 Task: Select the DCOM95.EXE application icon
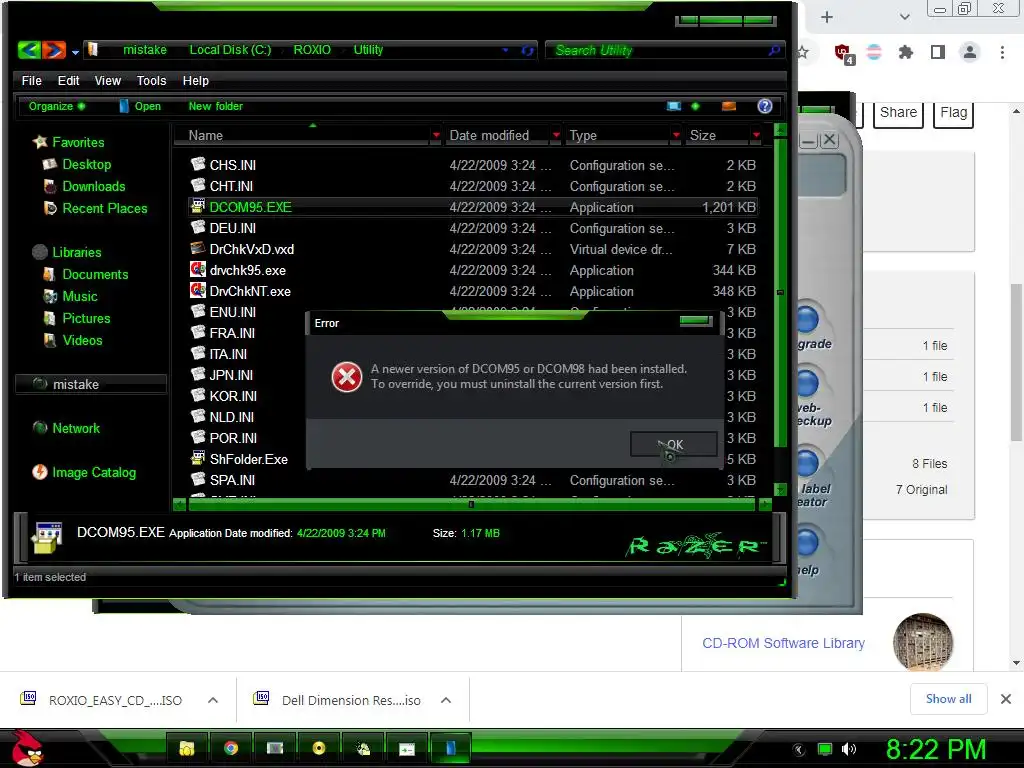click(198, 206)
